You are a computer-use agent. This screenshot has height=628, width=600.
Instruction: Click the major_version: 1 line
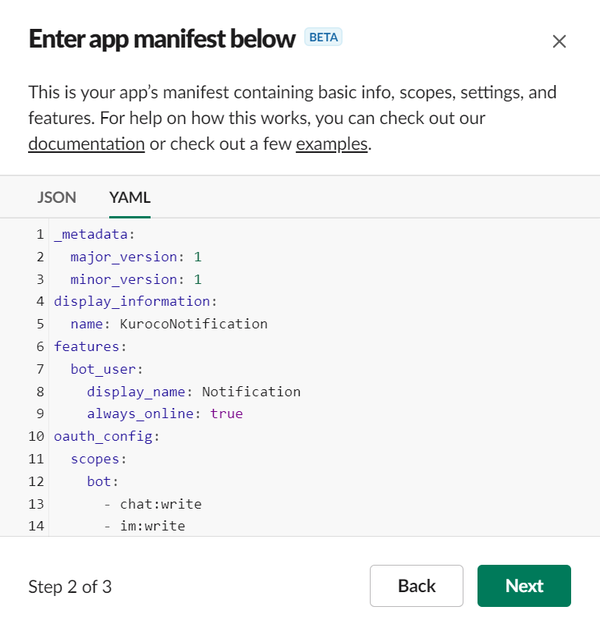click(136, 257)
